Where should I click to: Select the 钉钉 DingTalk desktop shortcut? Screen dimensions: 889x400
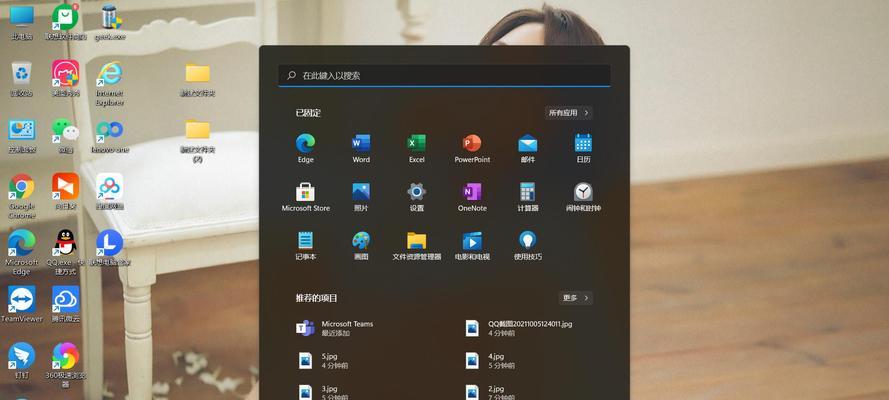click(x=22, y=360)
